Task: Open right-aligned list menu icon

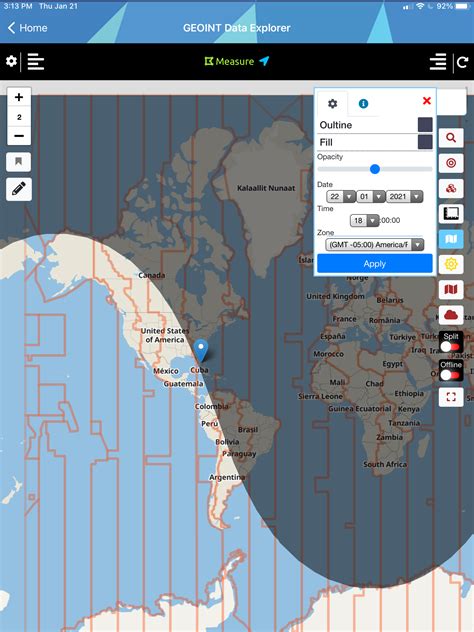Action: tap(438, 62)
